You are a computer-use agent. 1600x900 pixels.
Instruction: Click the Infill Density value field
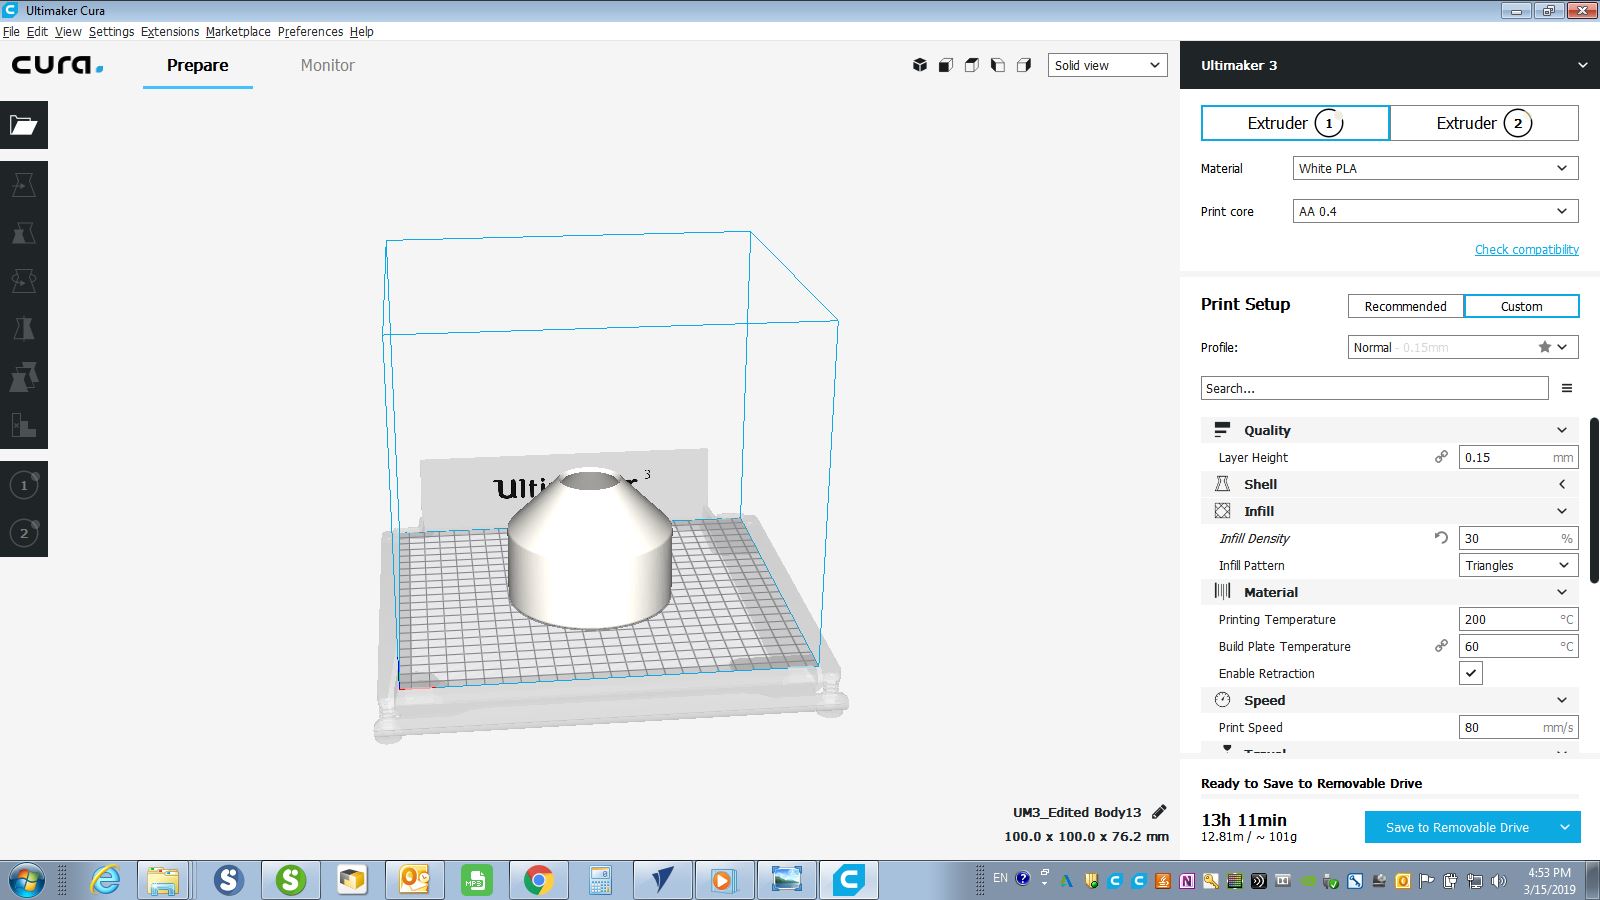pyautogui.click(x=1519, y=538)
